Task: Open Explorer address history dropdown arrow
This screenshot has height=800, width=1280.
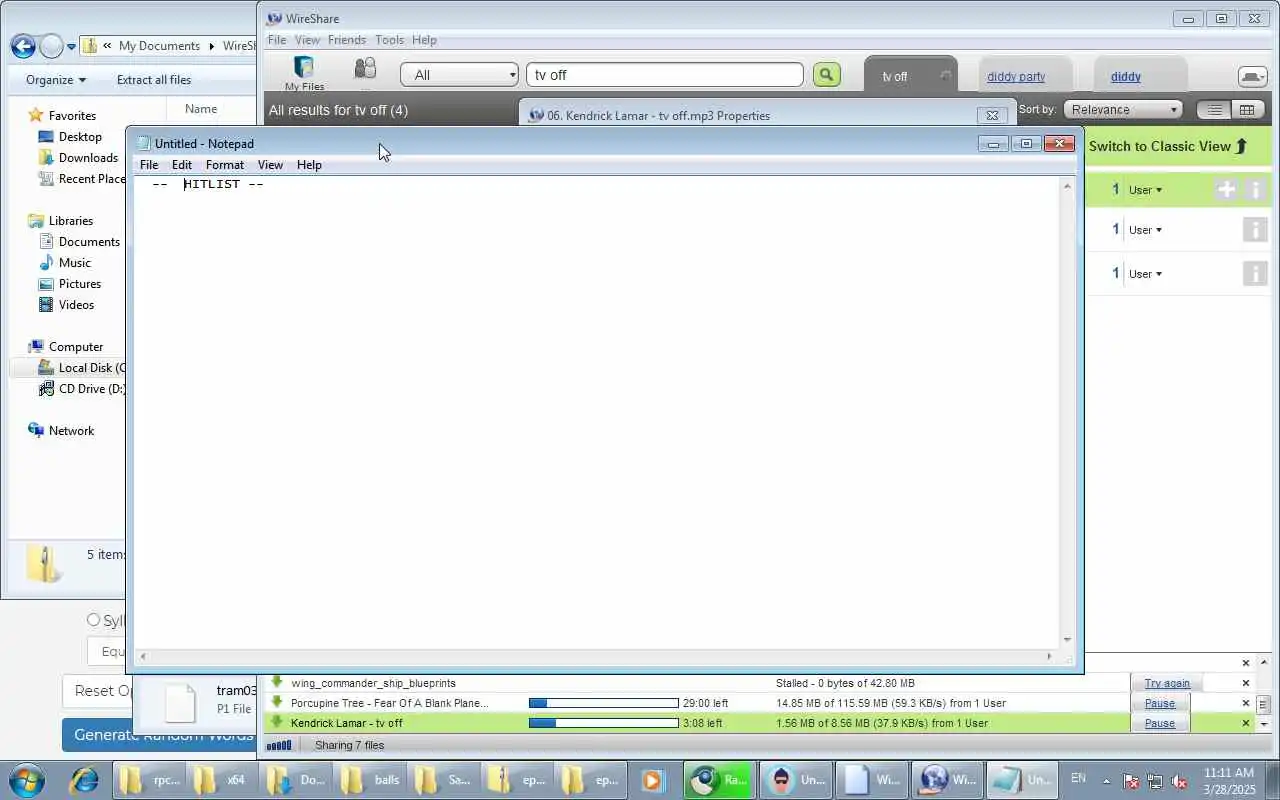Action: (x=71, y=47)
